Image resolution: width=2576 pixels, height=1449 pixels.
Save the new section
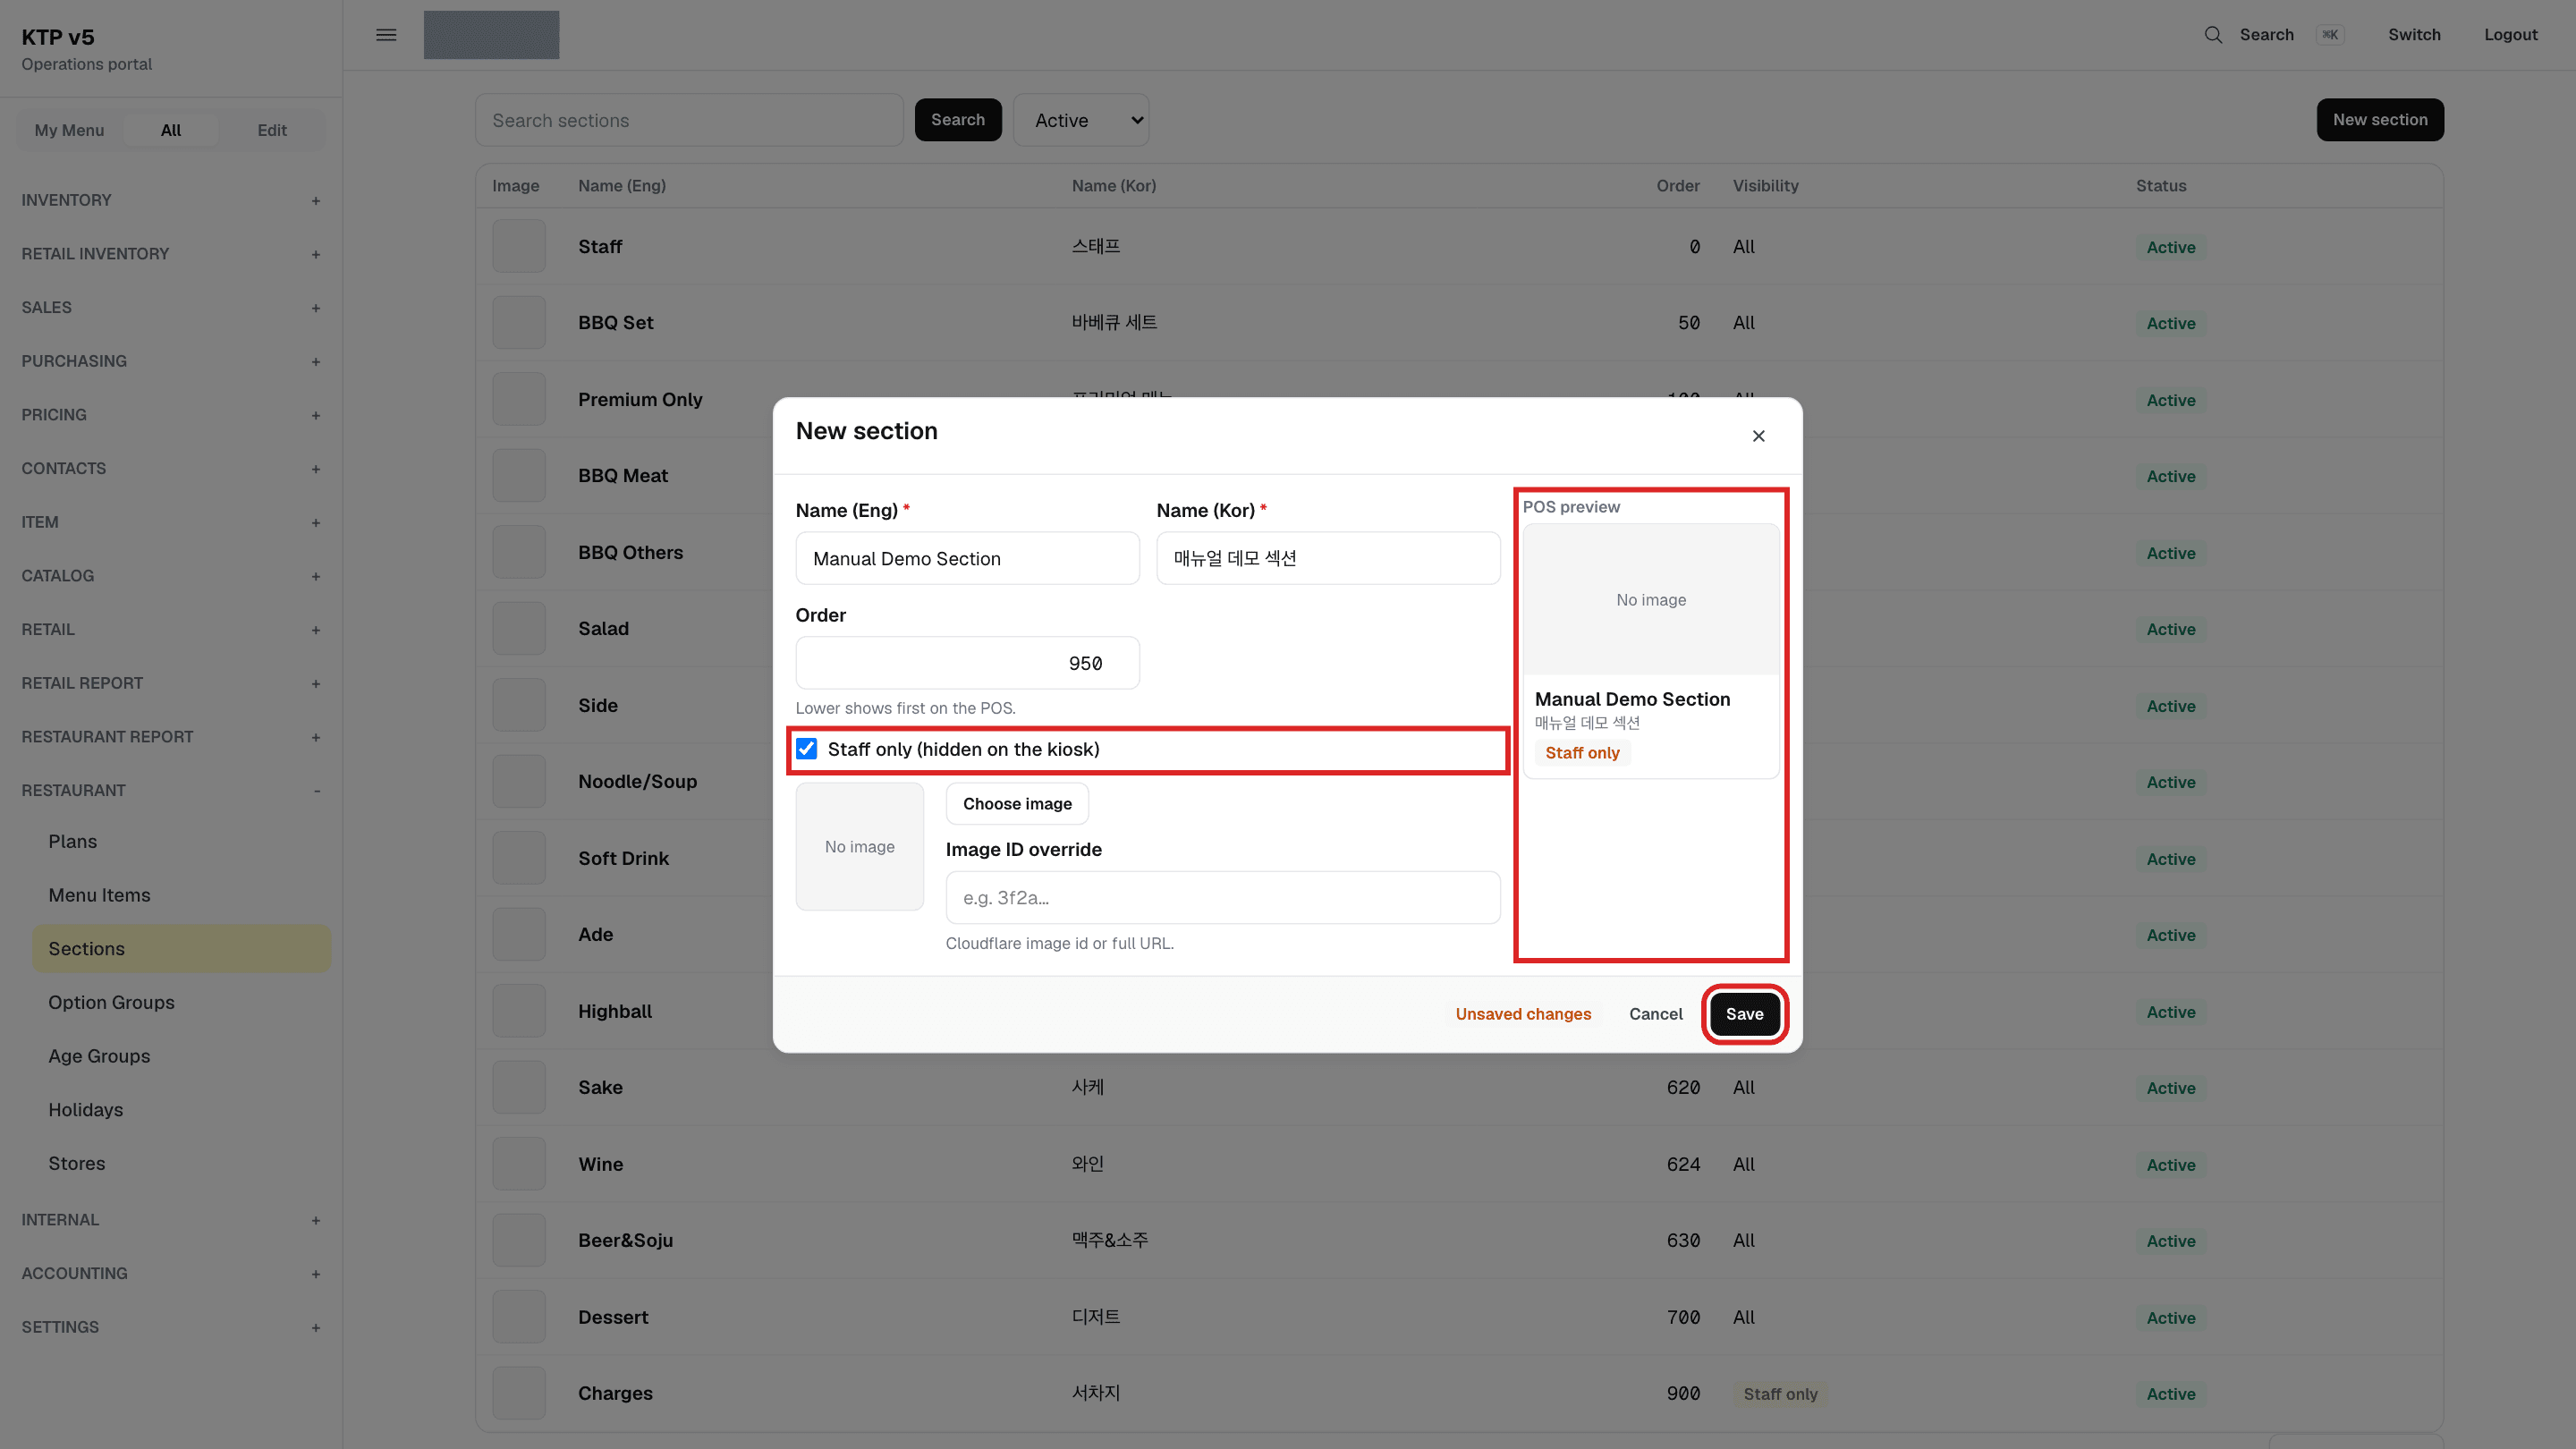(x=1744, y=1014)
